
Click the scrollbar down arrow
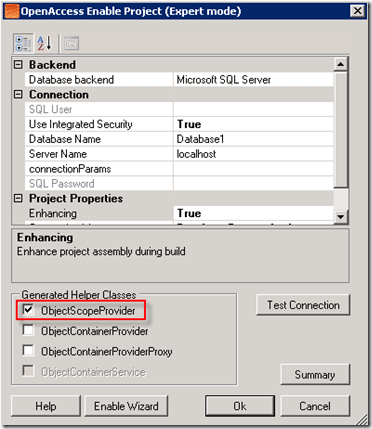[x=340, y=217]
